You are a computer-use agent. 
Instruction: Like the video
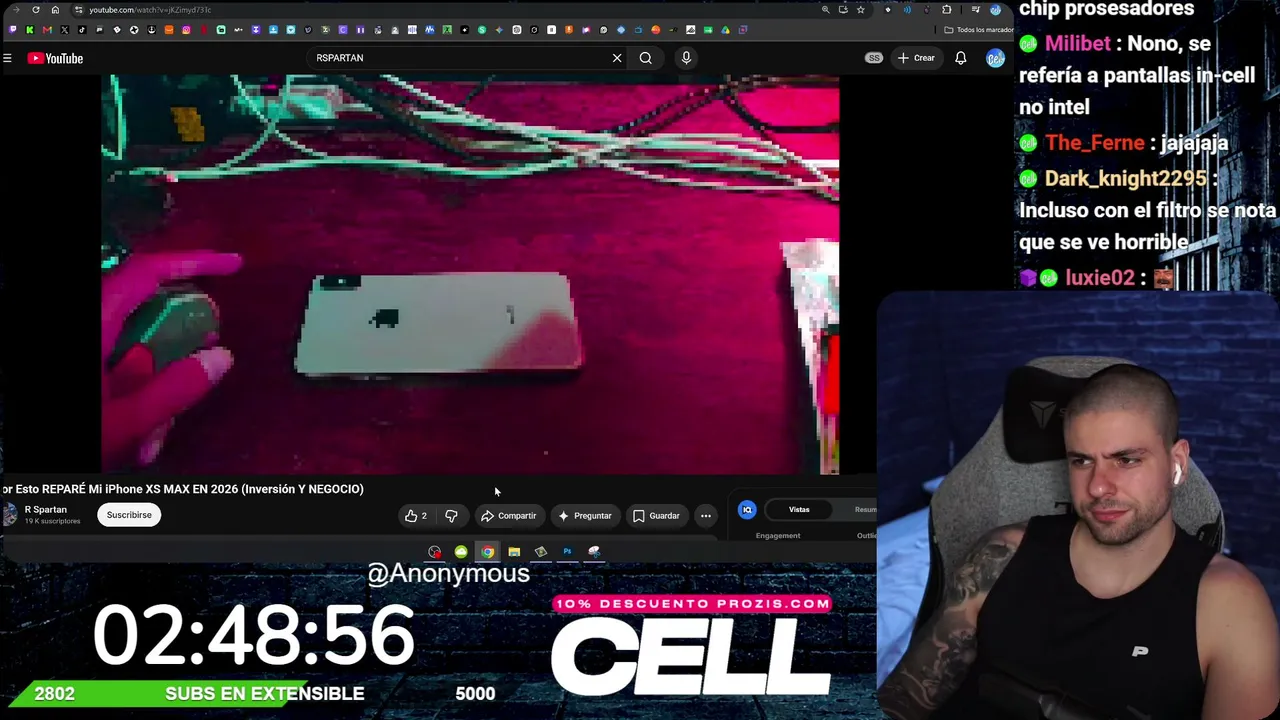click(416, 516)
